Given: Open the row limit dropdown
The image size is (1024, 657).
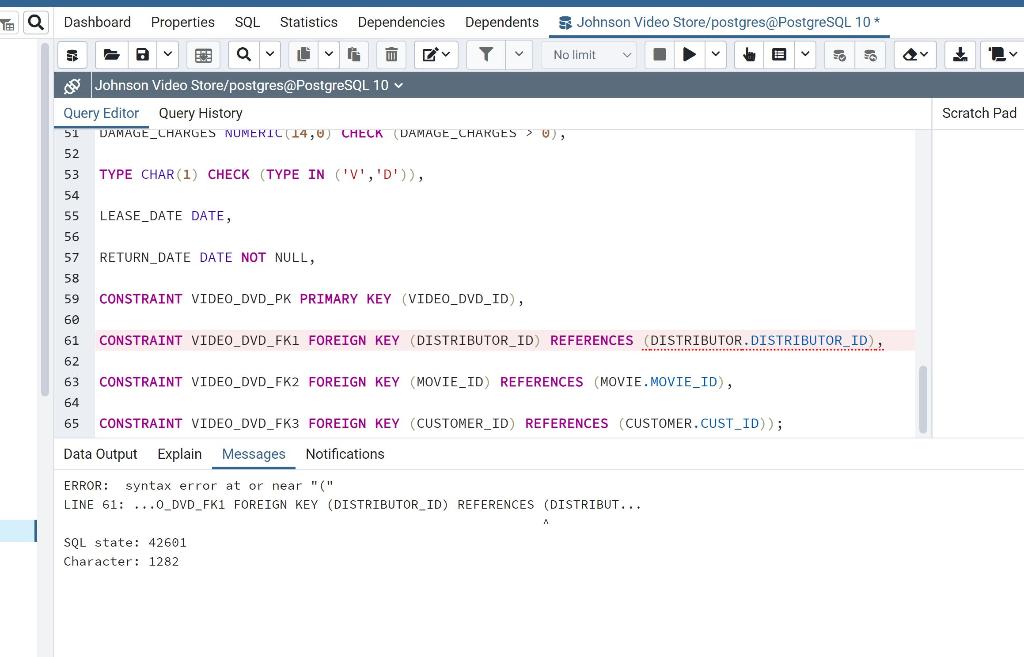Looking at the screenshot, I should pyautogui.click(x=589, y=55).
